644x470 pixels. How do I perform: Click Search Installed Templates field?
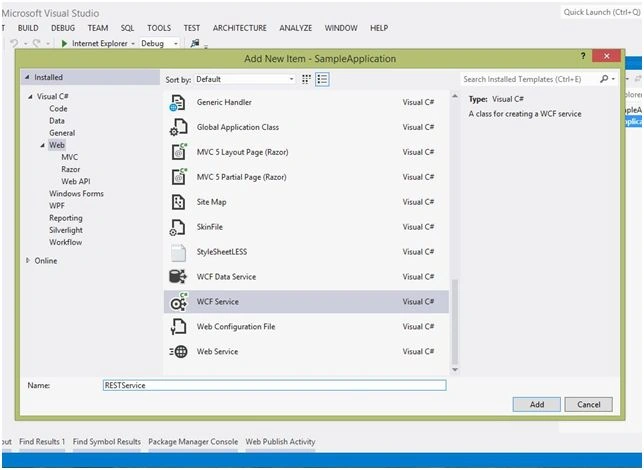coord(530,79)
